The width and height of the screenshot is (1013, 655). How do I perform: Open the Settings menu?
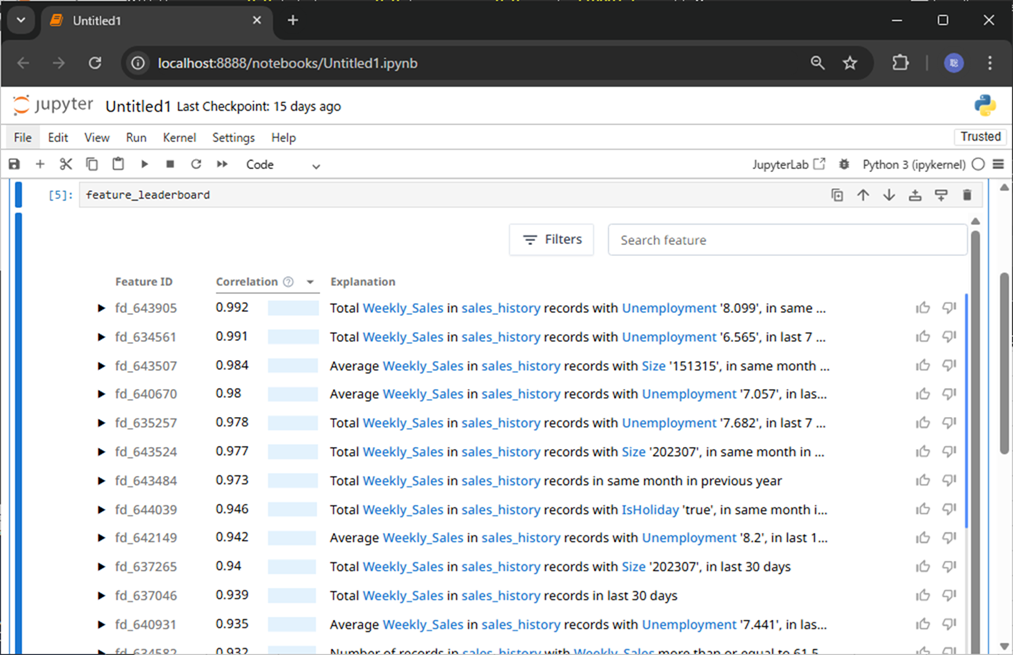tap(233, 138)
